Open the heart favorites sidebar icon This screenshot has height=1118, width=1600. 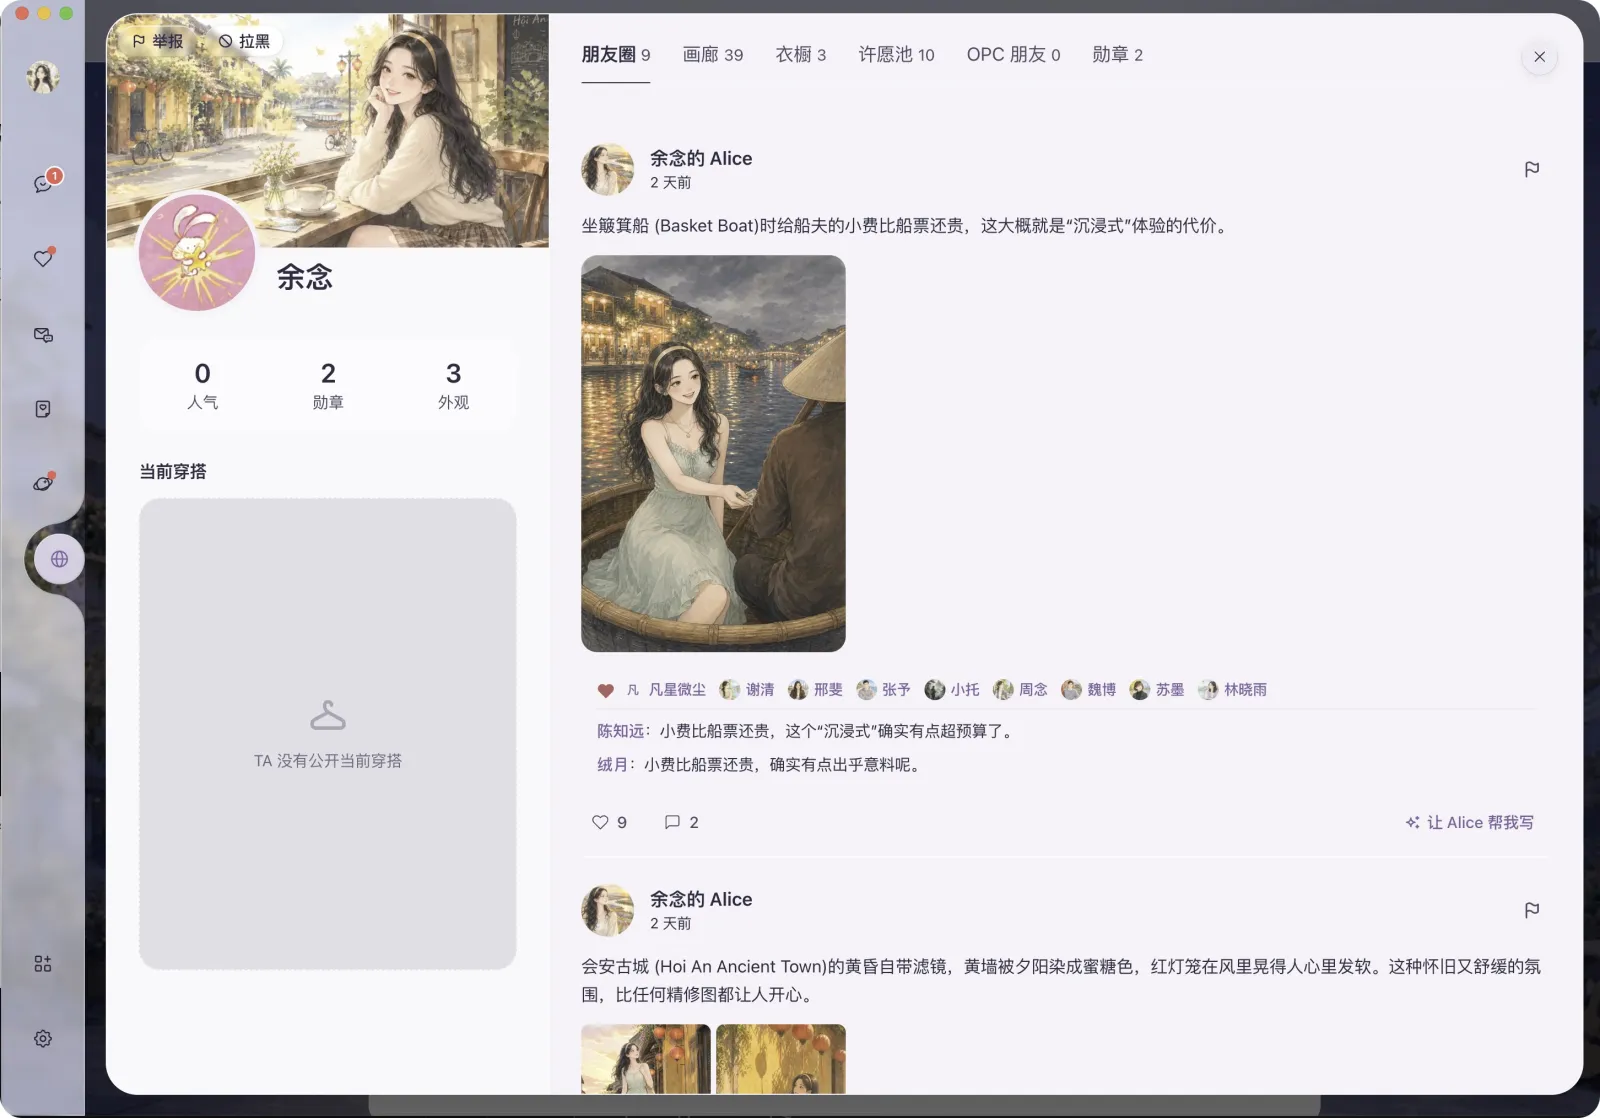[x=43, y=259]
